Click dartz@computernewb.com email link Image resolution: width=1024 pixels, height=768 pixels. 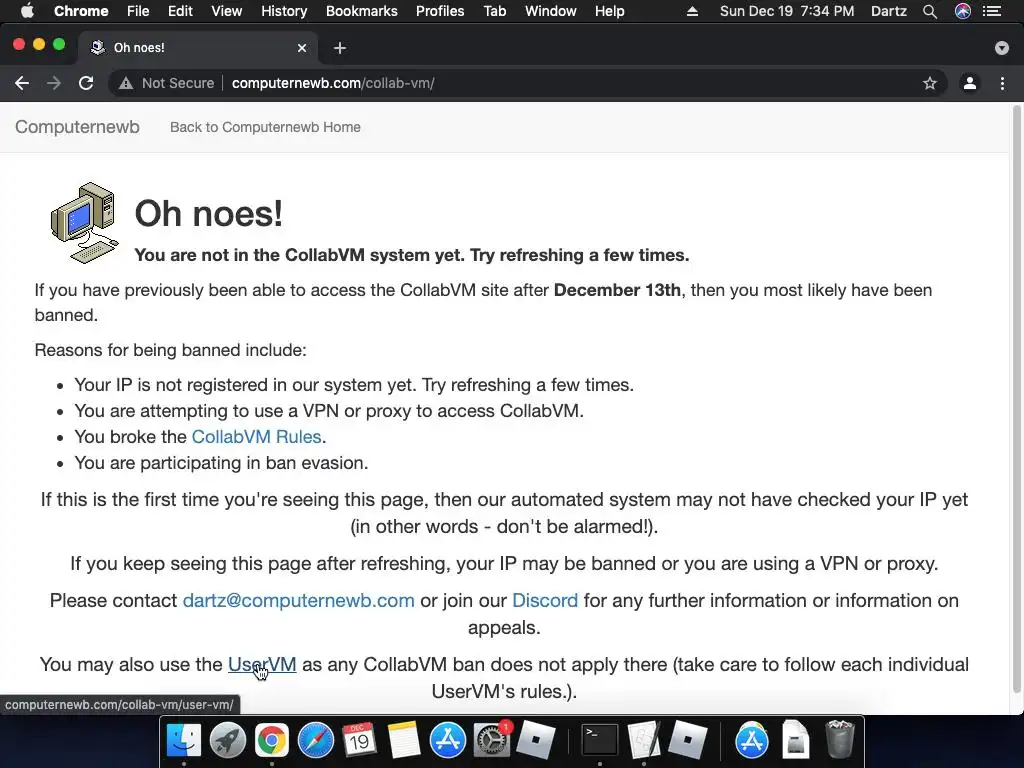[x=298, y=600]
